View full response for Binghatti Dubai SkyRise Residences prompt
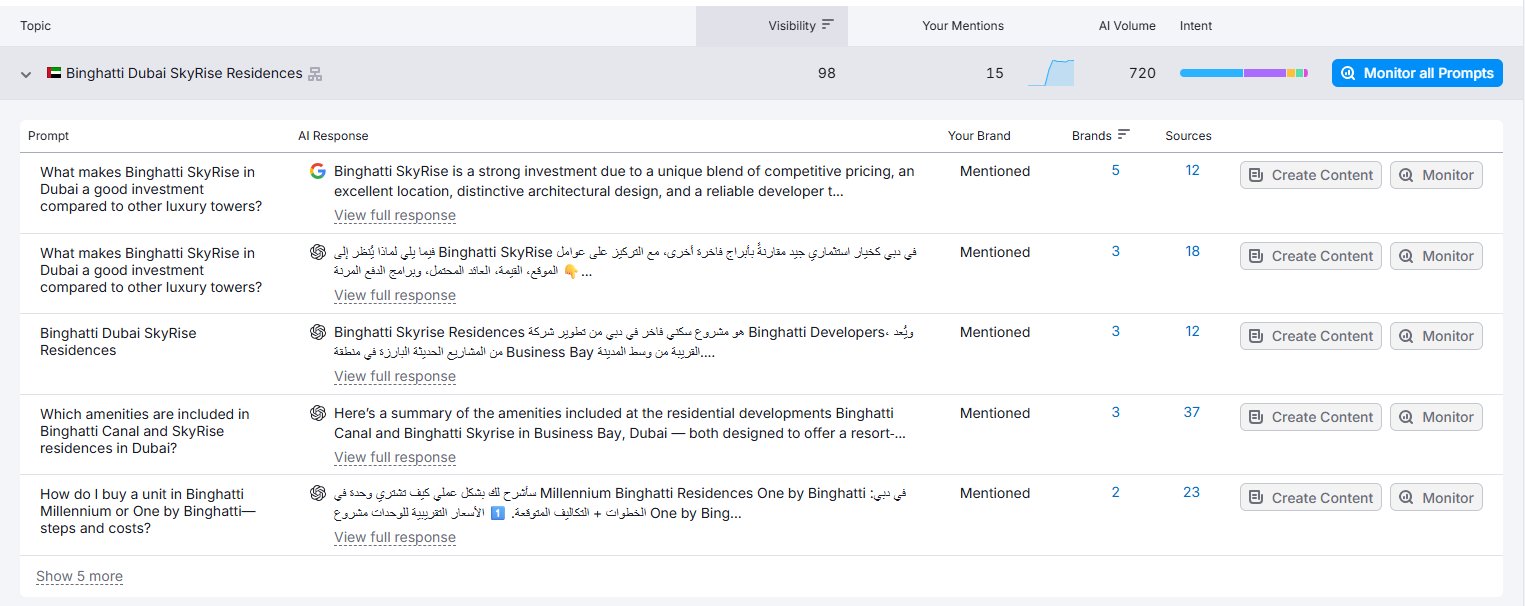This screenshot has width=1525, height=606. (395, 377)
